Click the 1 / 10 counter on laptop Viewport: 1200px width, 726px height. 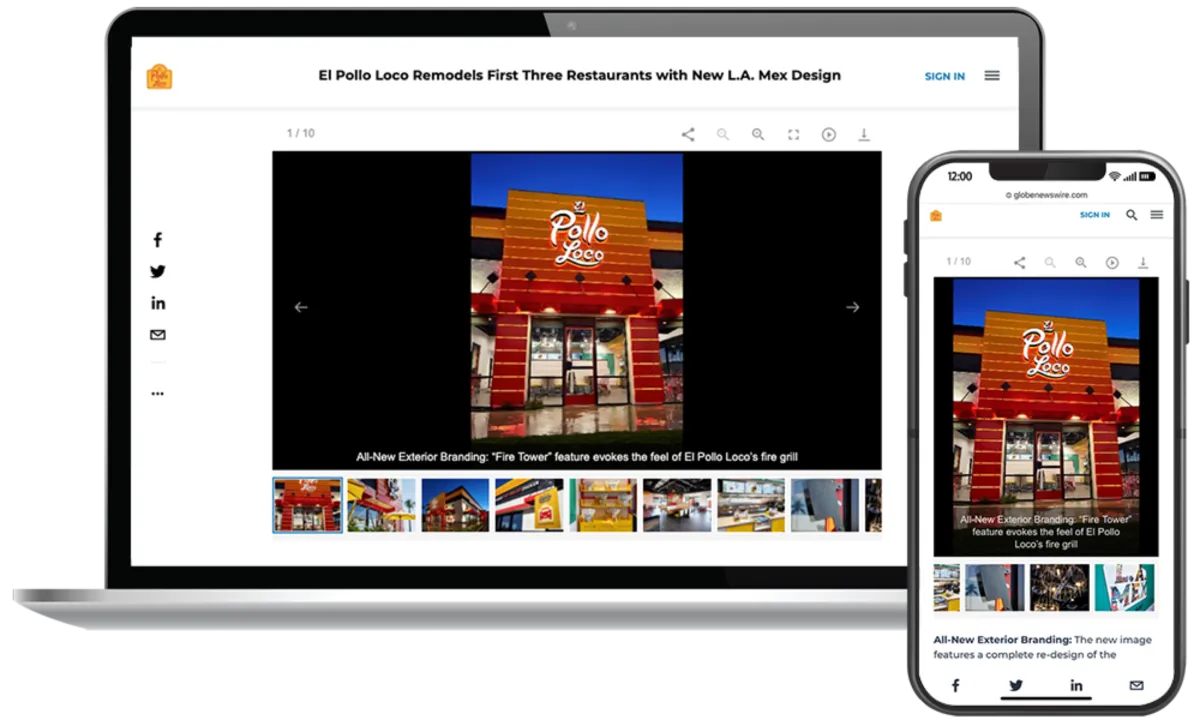[x=301, y=133]
